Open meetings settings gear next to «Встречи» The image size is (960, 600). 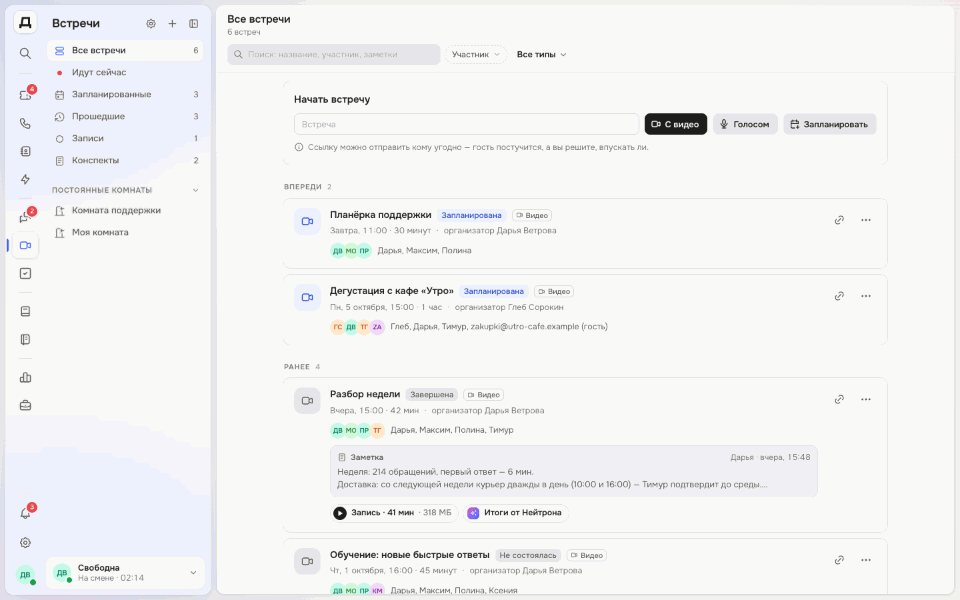(151, 23)
